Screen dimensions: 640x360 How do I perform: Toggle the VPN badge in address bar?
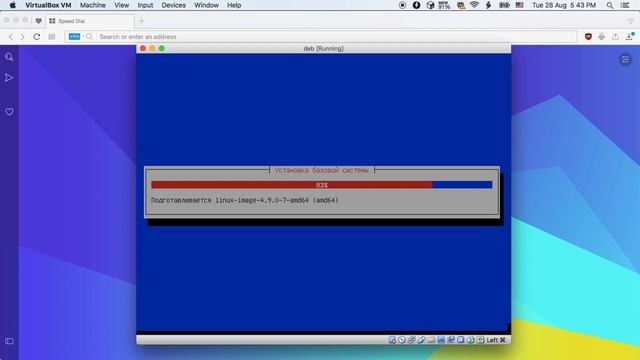point(74,37)
